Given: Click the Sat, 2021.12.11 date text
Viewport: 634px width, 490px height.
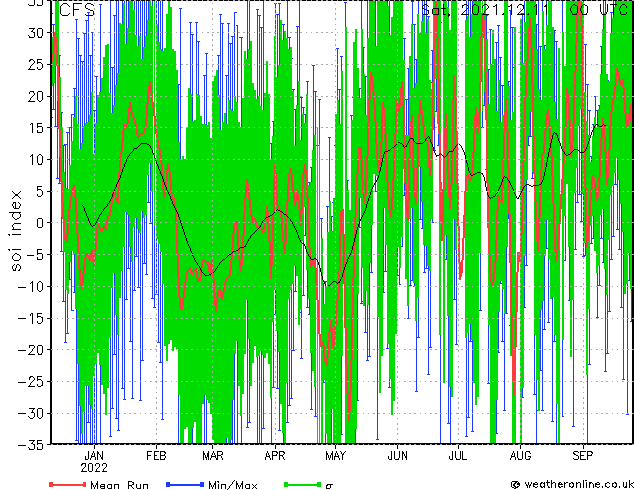Looking at the screenshot, I should click(x=485, y=10).
